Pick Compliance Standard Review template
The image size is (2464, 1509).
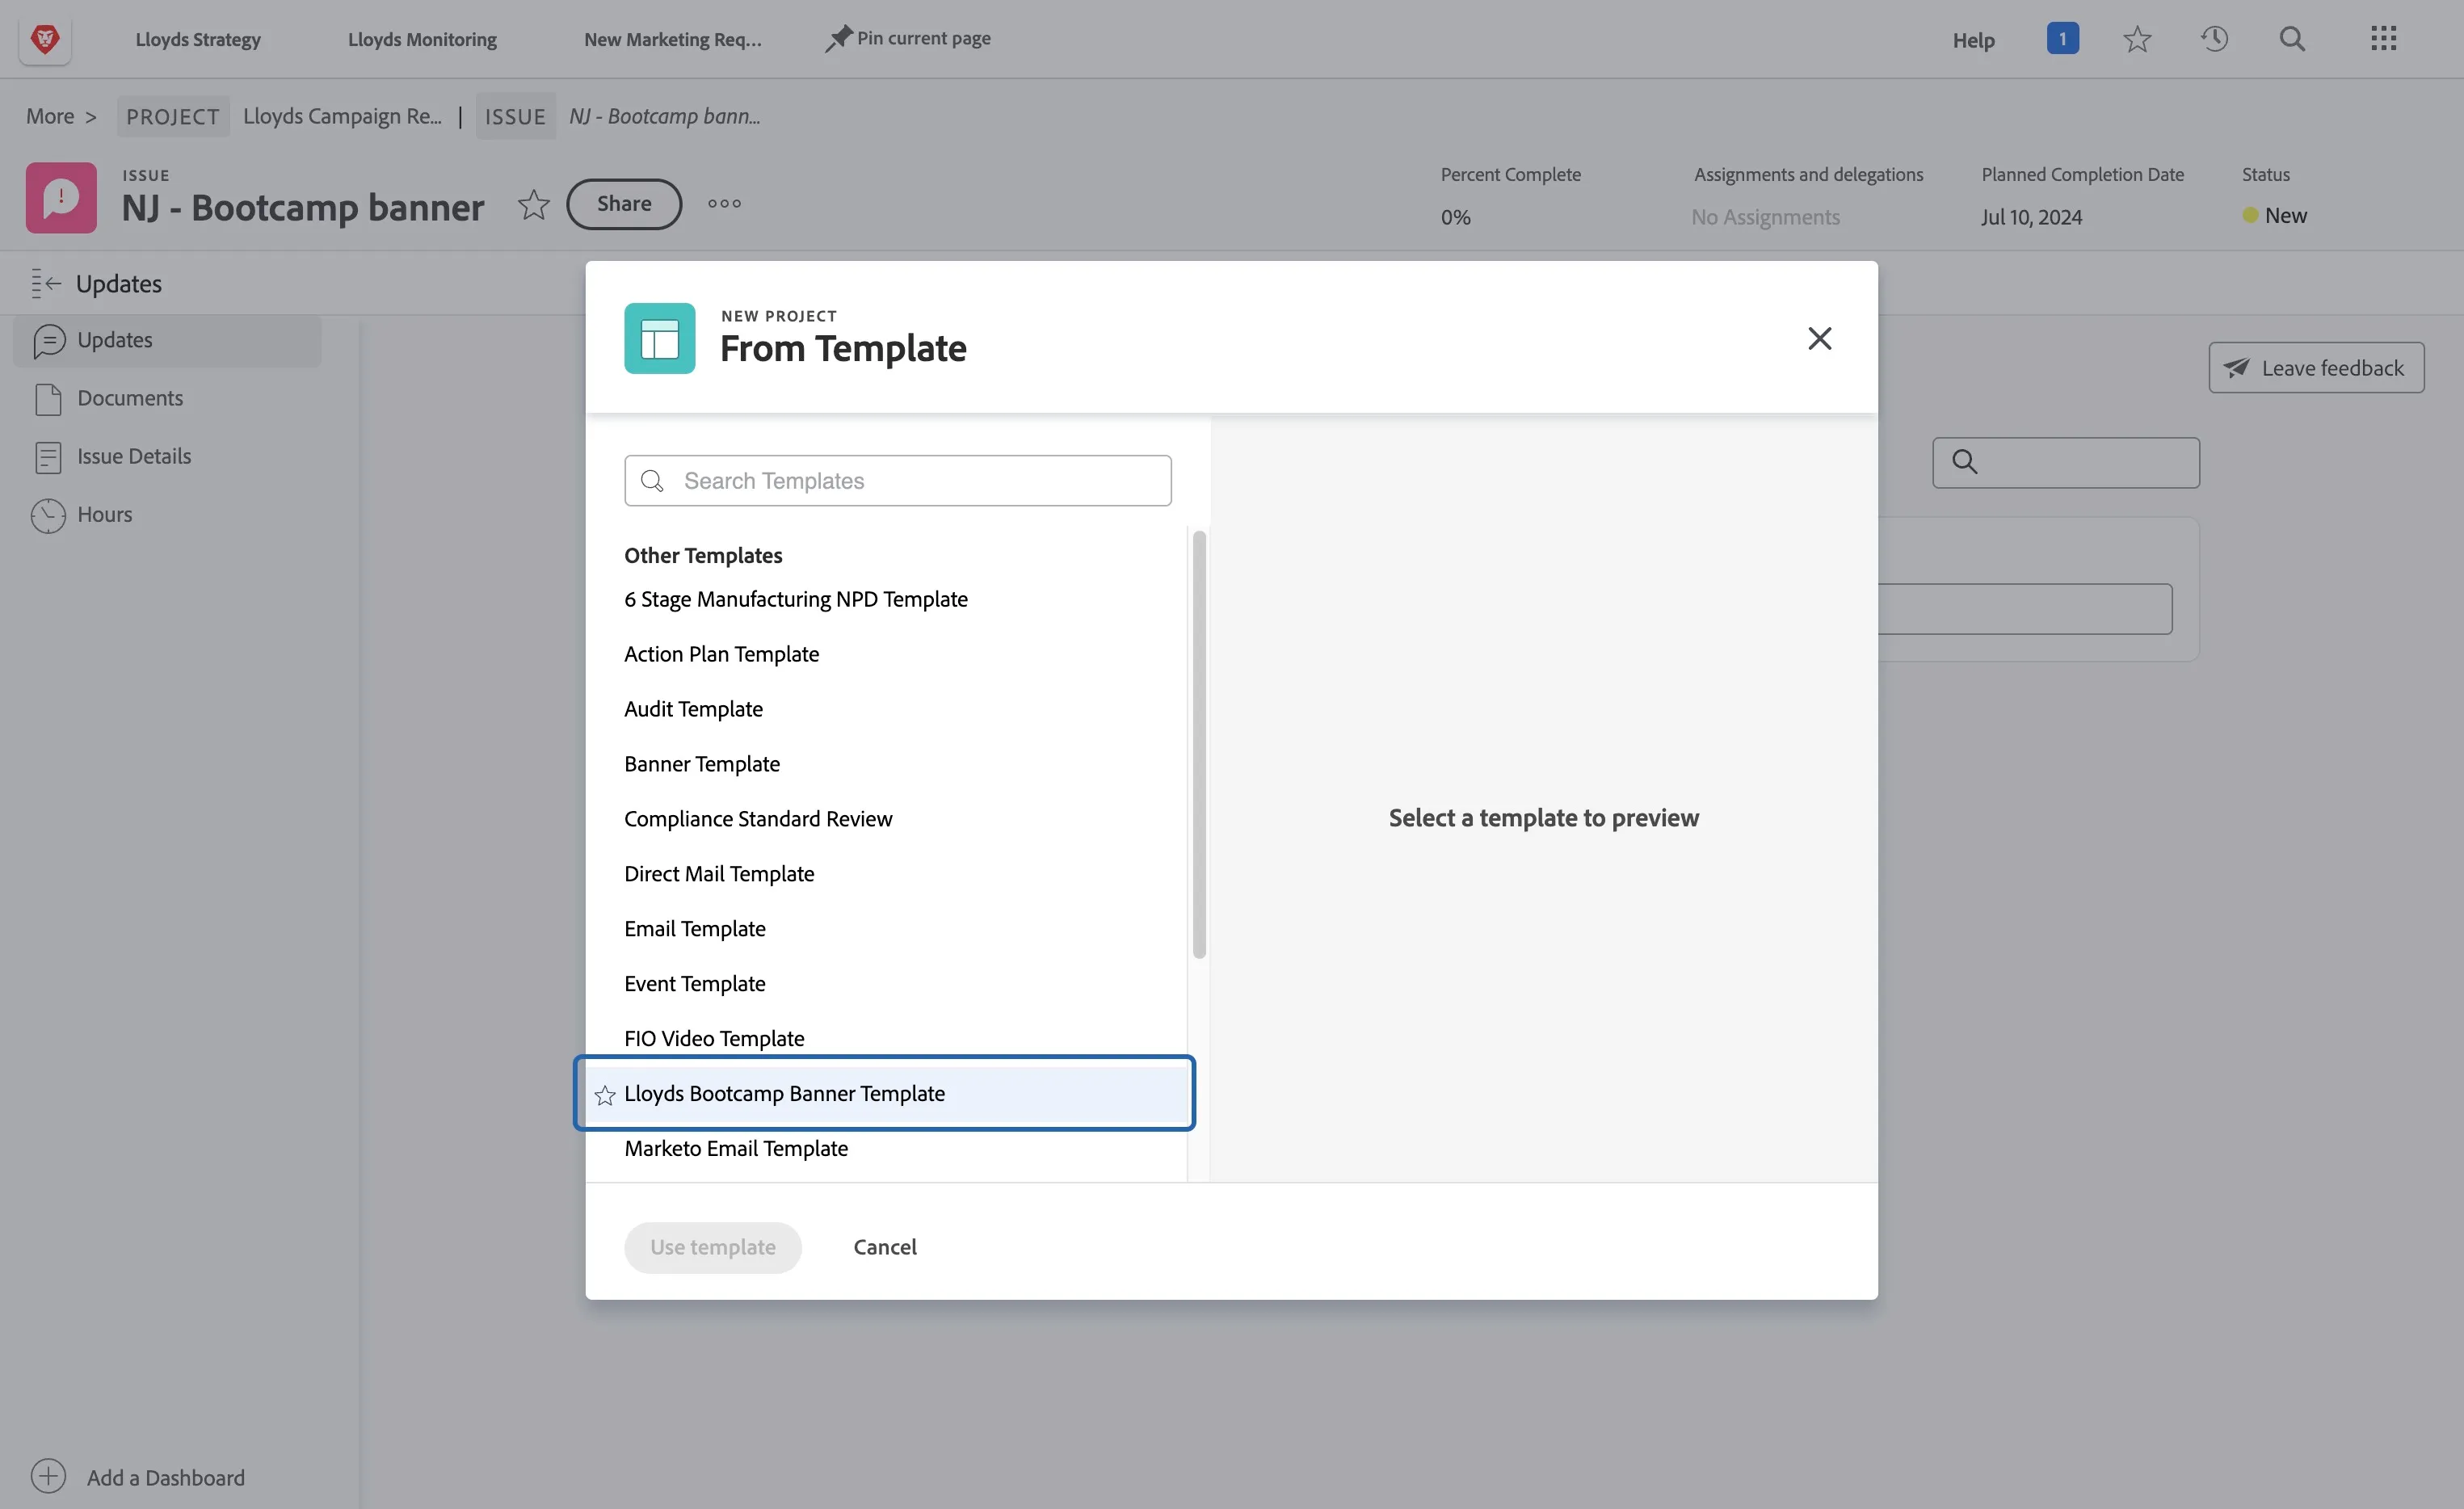(x=758, y=819)
